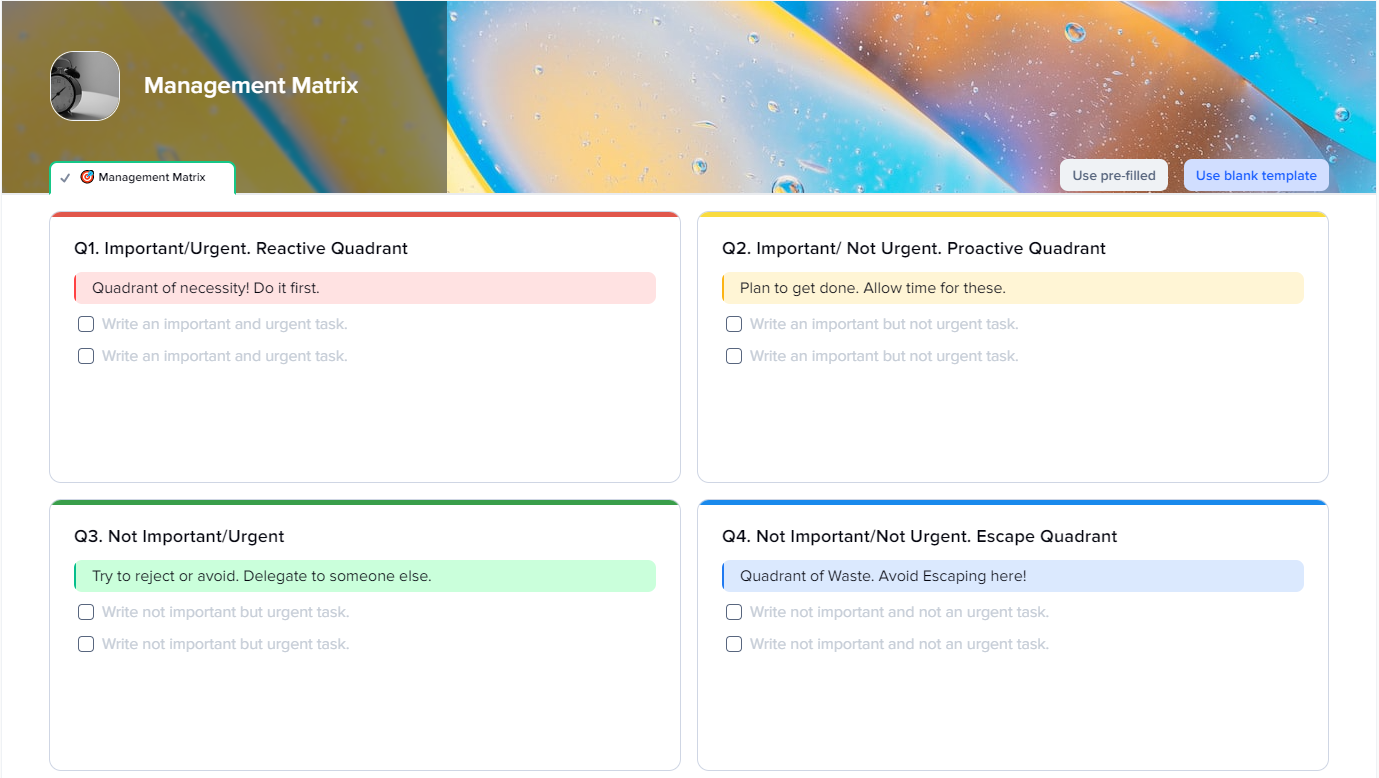Viewport: 1379px width, 778px height.
Task: Toggle the second Q2 important but not urgent checkbox
Action: point(734,356)
